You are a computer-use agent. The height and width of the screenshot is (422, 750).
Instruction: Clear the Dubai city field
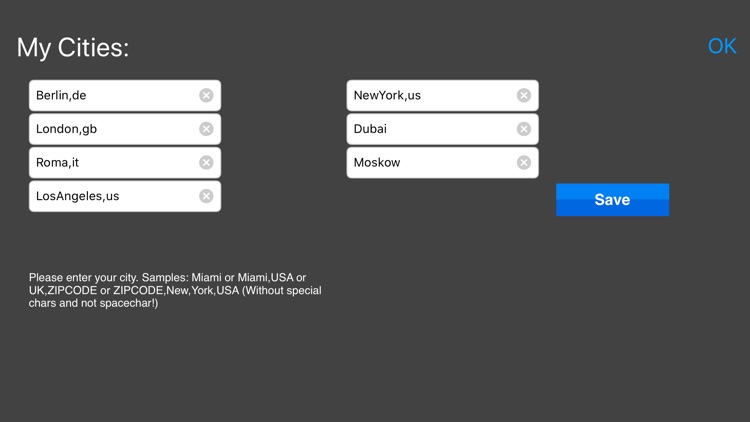tap(524, 129)
